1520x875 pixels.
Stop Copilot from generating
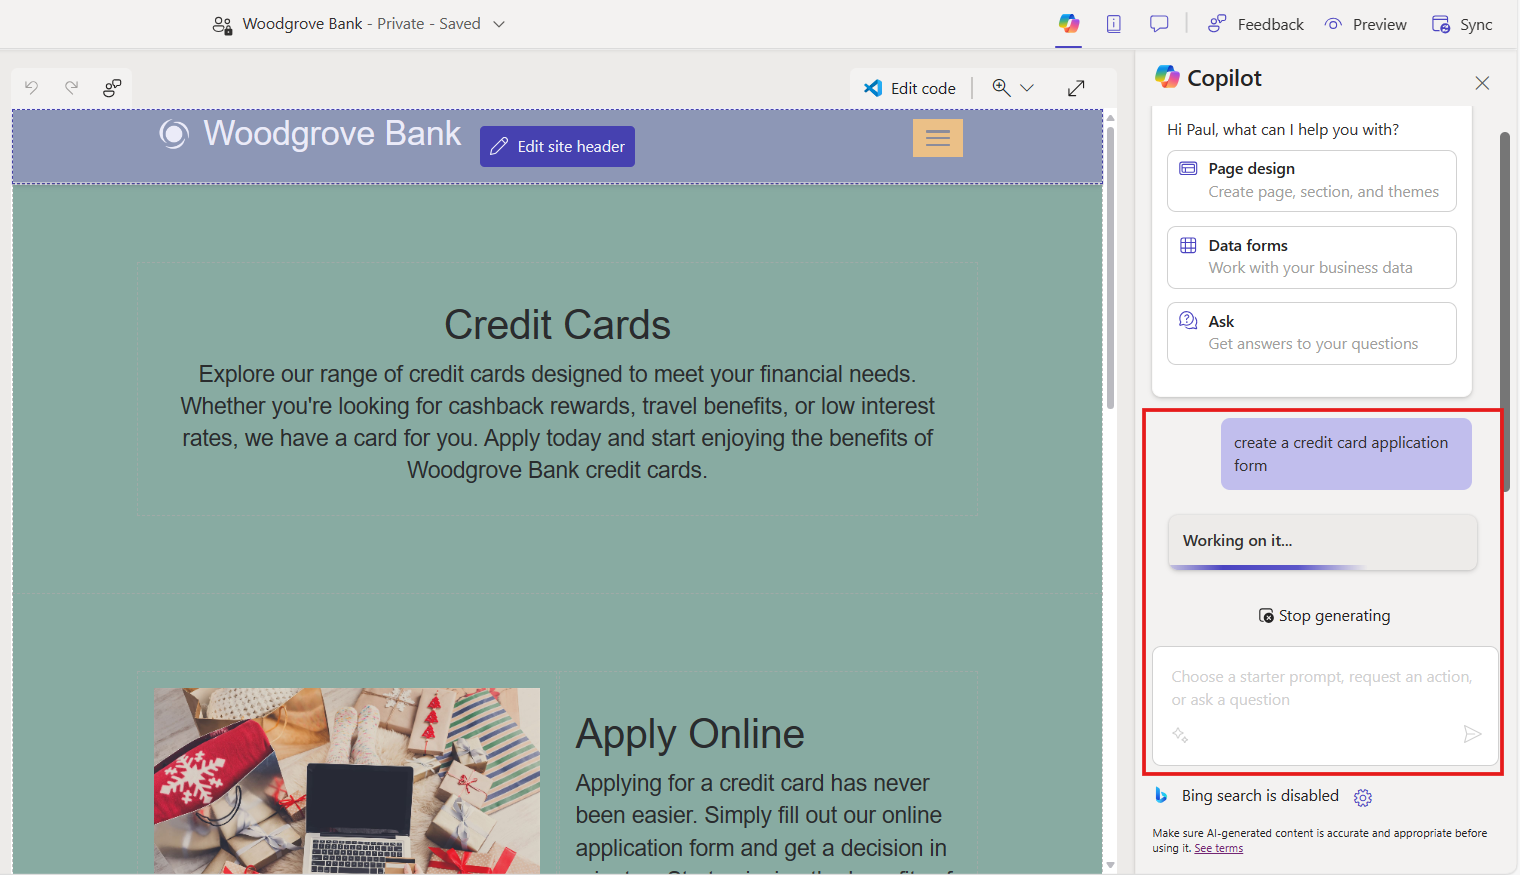pos(1324,615)
